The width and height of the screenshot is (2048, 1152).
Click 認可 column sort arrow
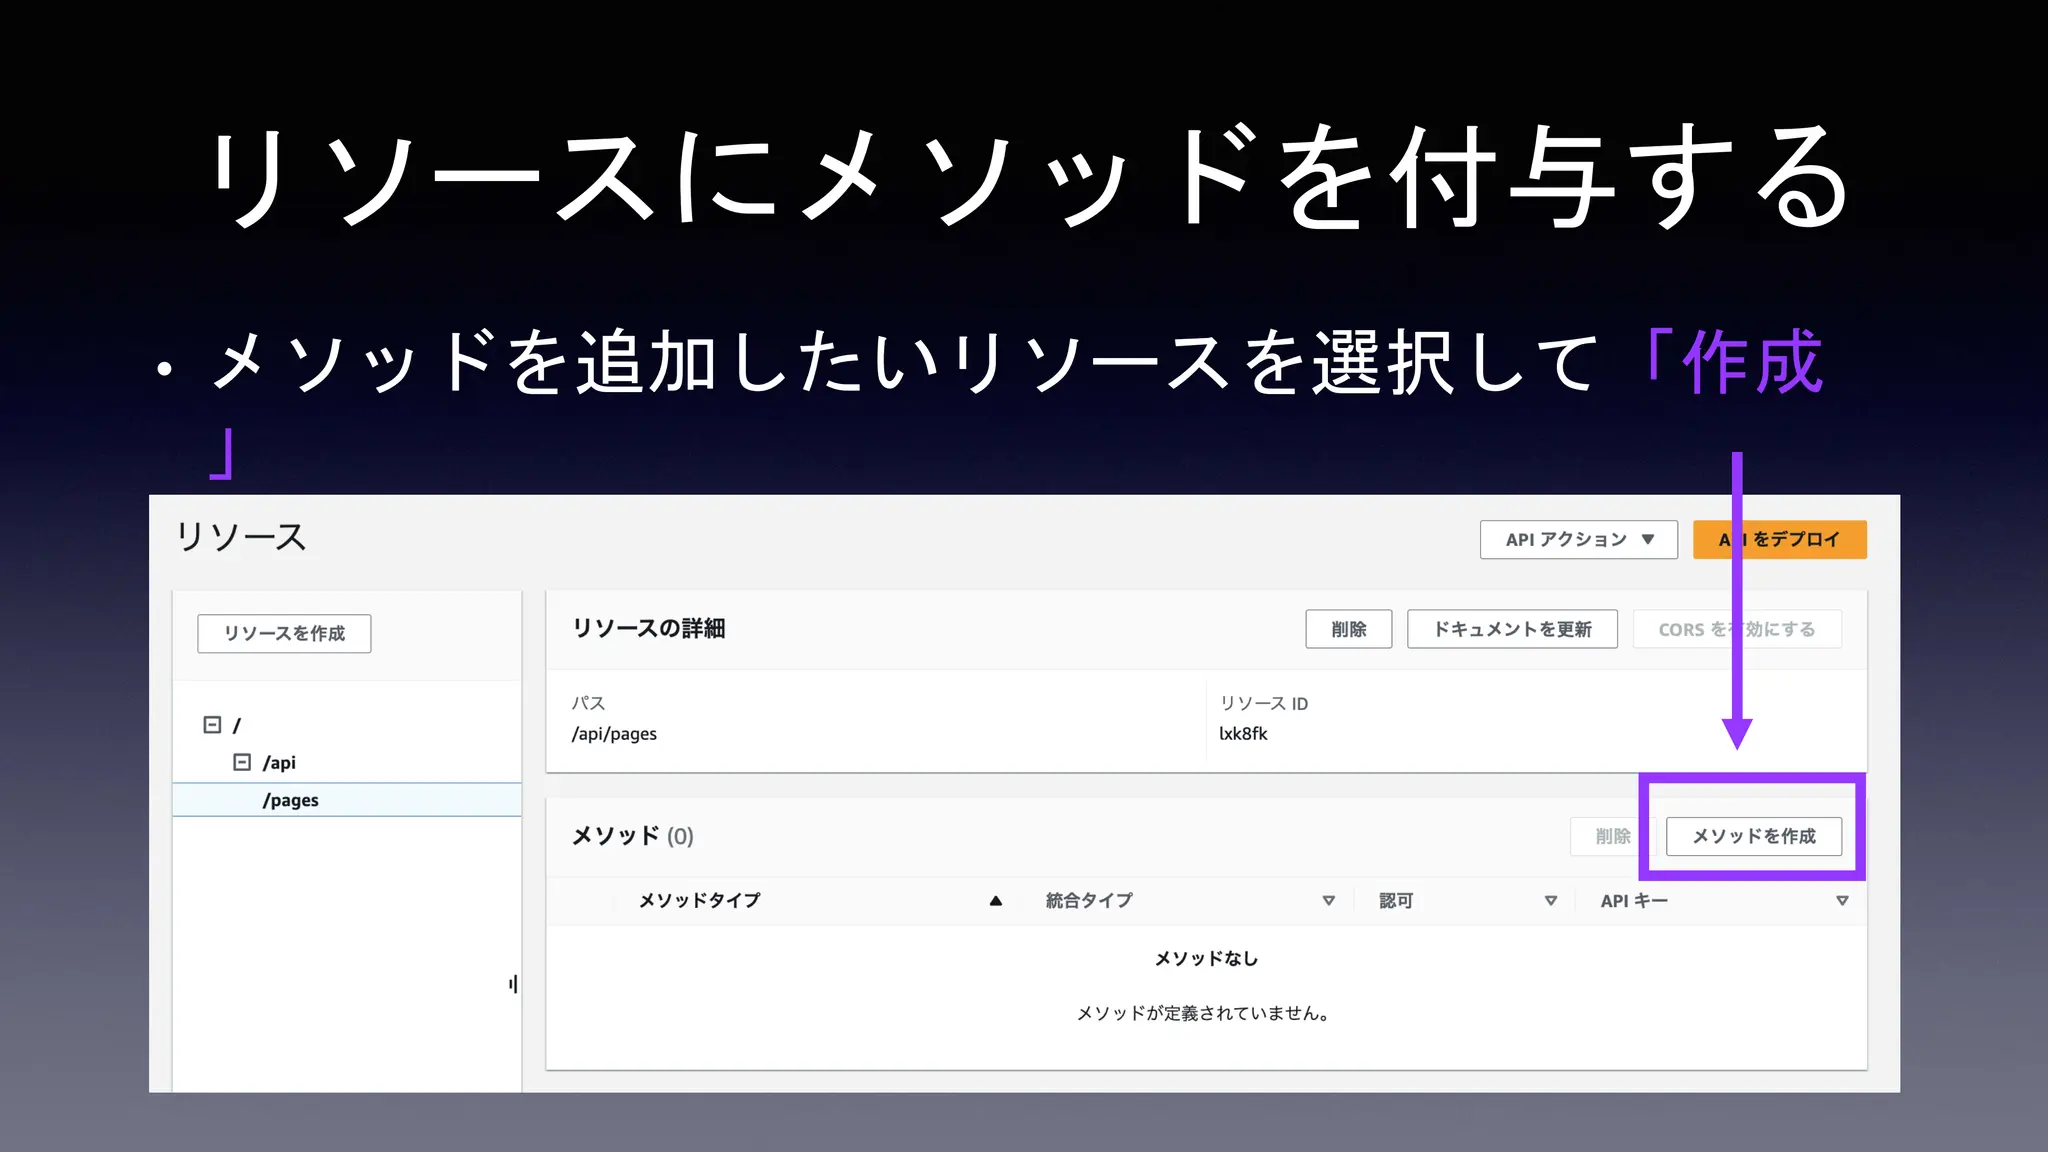pos(1550,901)
